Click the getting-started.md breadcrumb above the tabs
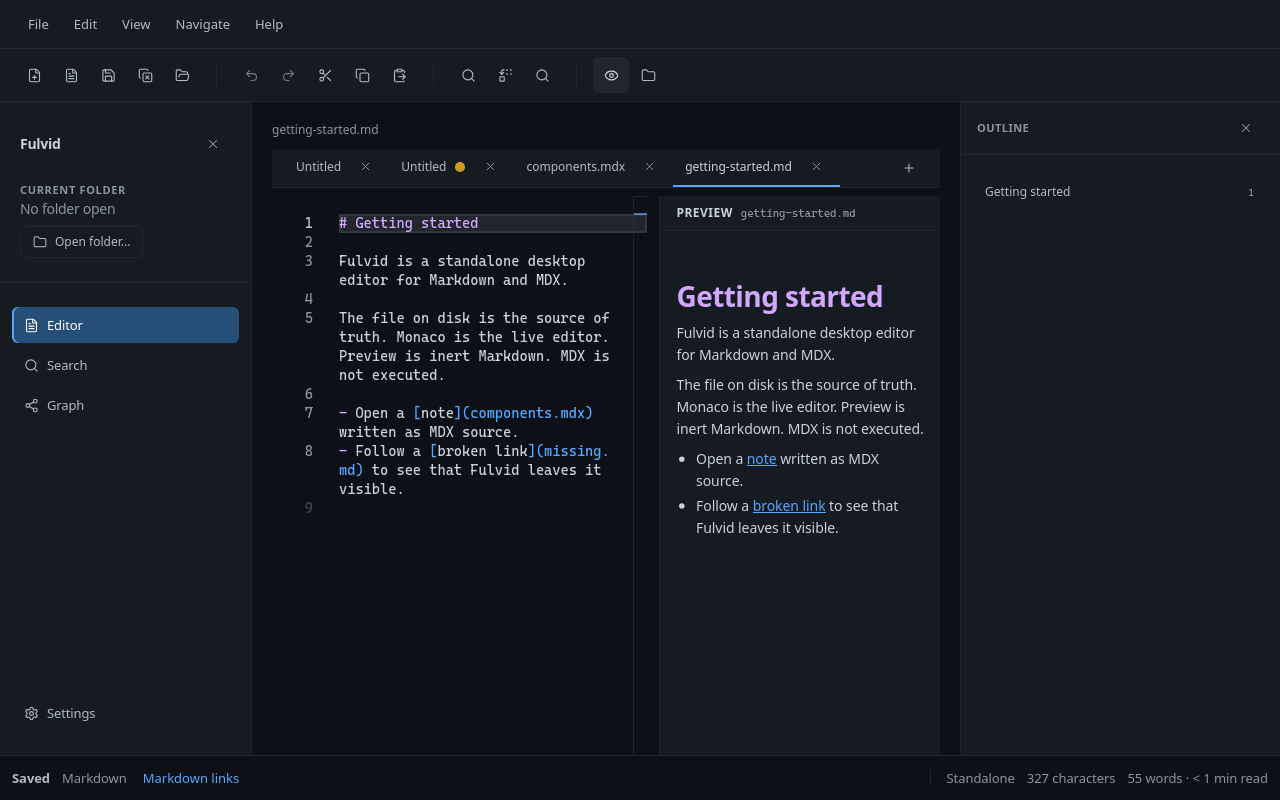Image resolution: width=1280 pixels, height=800 pixels. pyautogui.click(x=325, y=130)
